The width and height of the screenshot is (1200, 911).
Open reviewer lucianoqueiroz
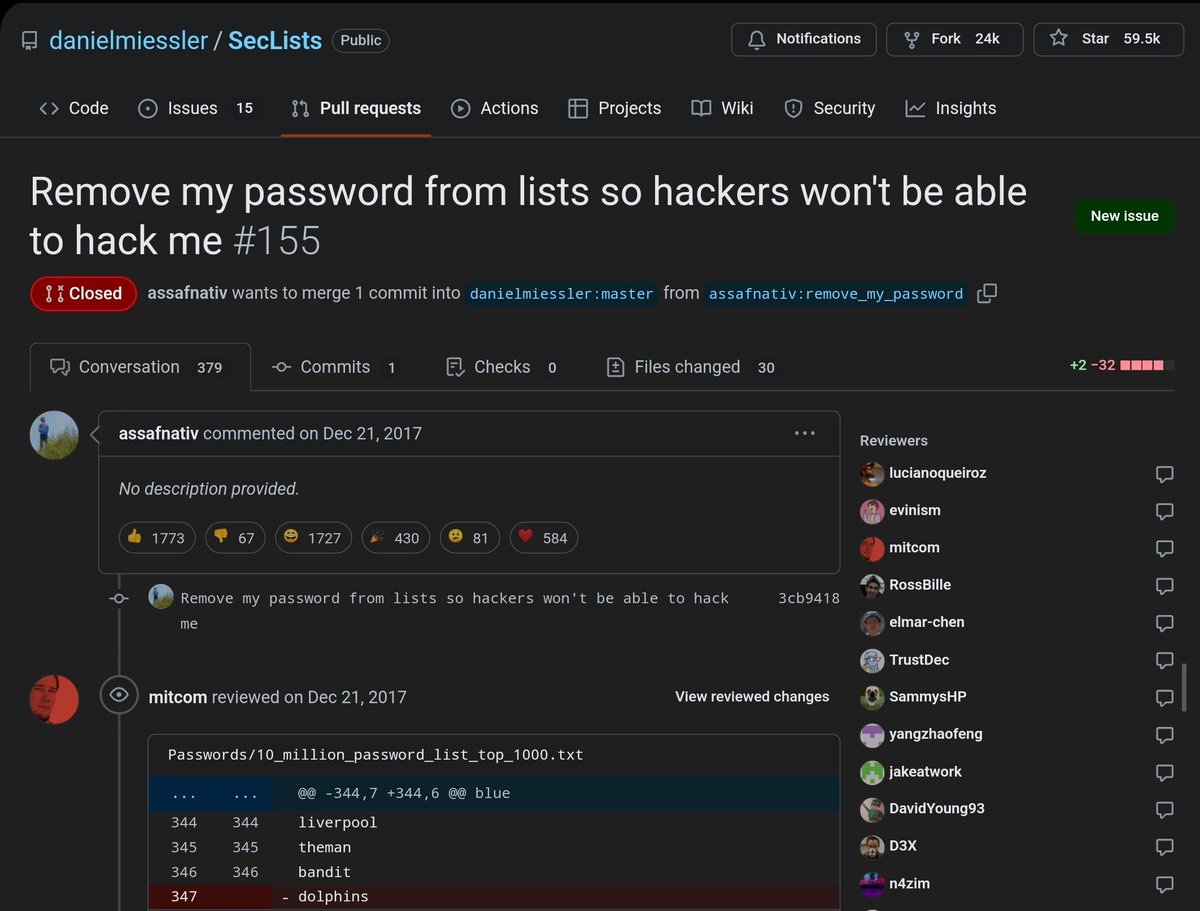pos(938,473)
